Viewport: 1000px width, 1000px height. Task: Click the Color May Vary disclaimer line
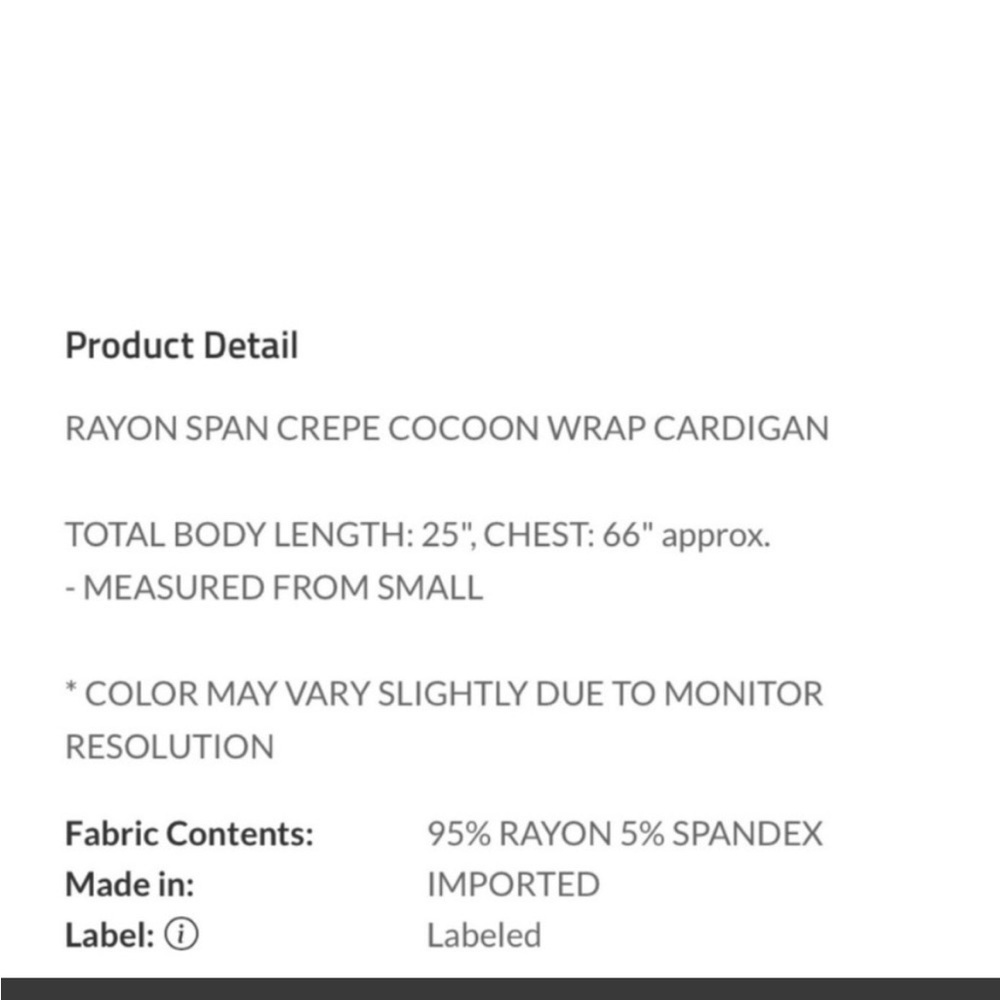click(x=445, y=694)
